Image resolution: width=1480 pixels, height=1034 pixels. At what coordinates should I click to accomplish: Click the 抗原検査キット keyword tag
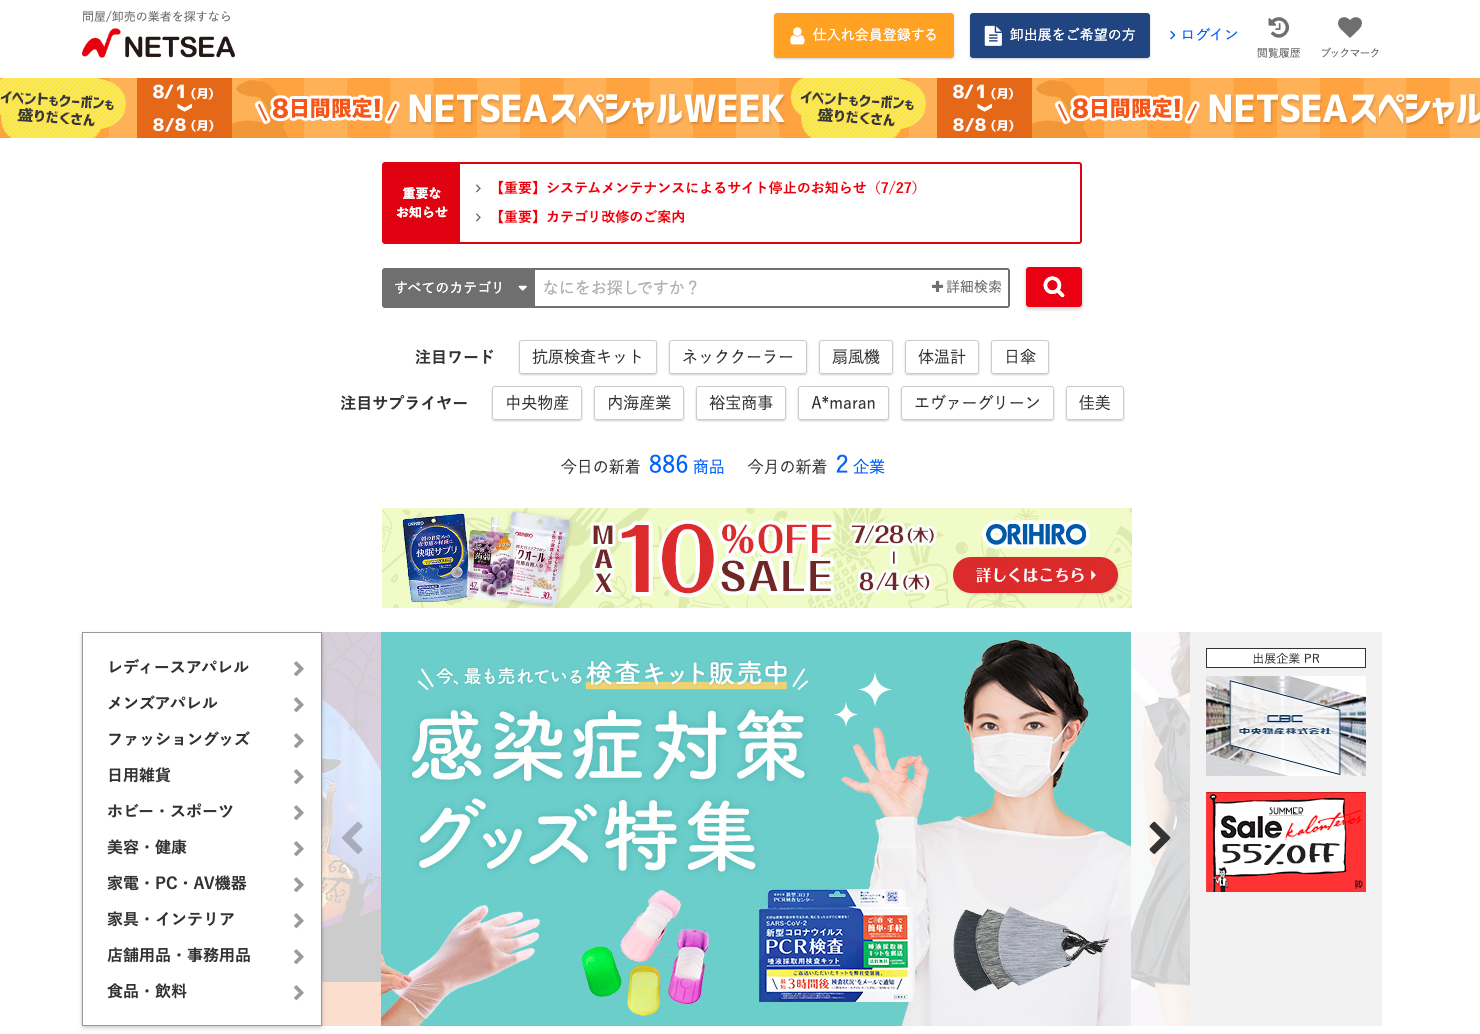[x=588, y=357]
